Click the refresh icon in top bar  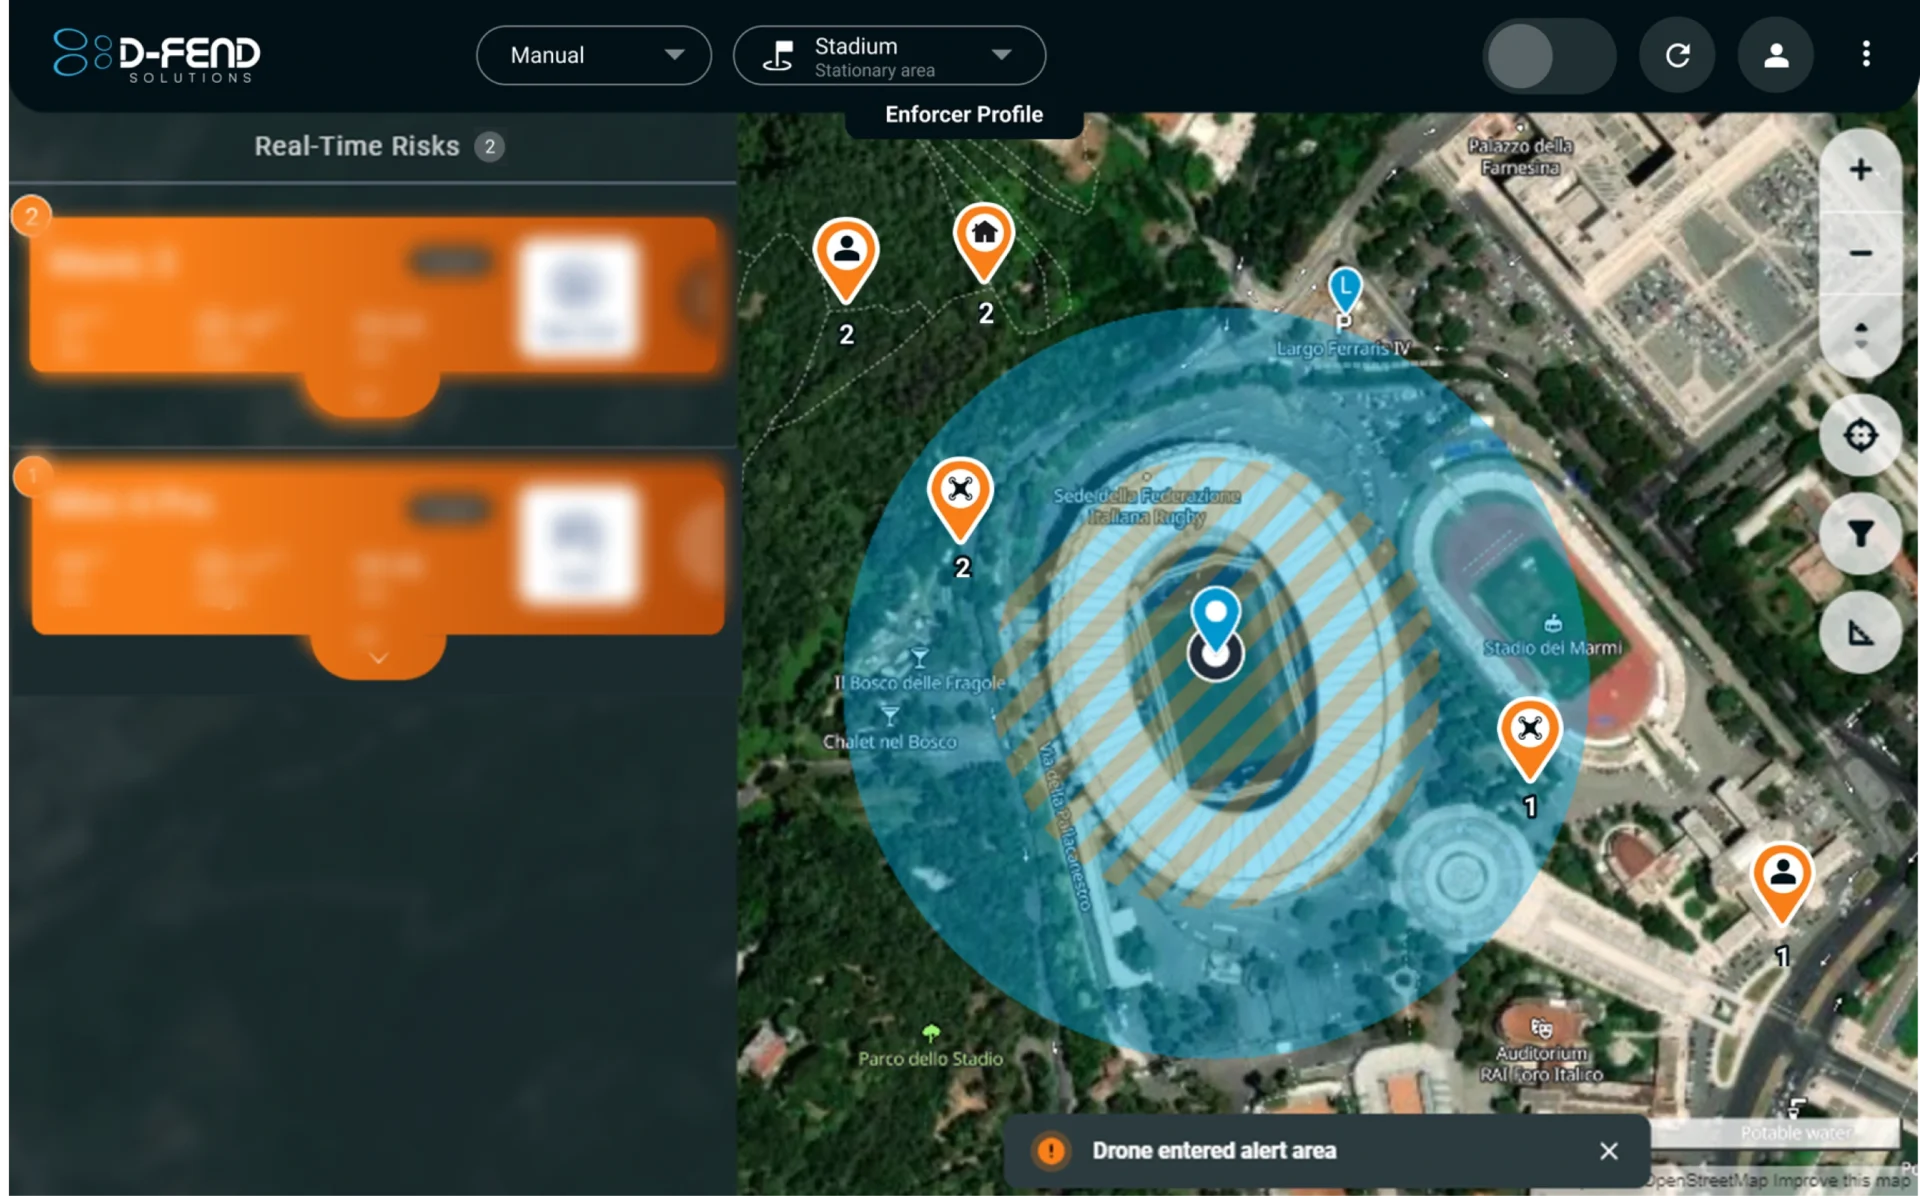(1677, 55)
